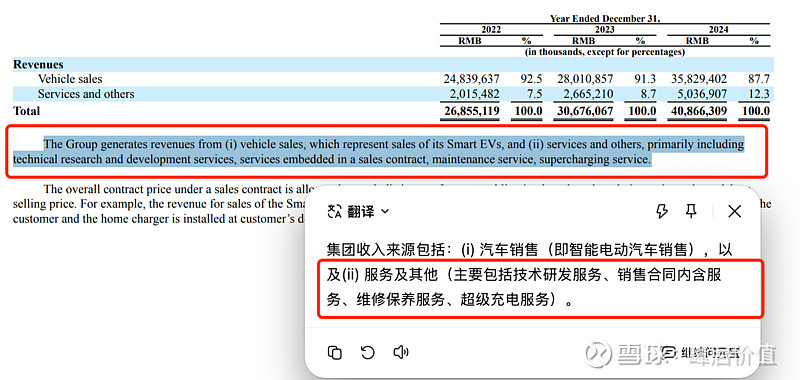Click the value 5,036,907
Image resolution: width=800 pixels, height=380 pixels.
point(702,94)
